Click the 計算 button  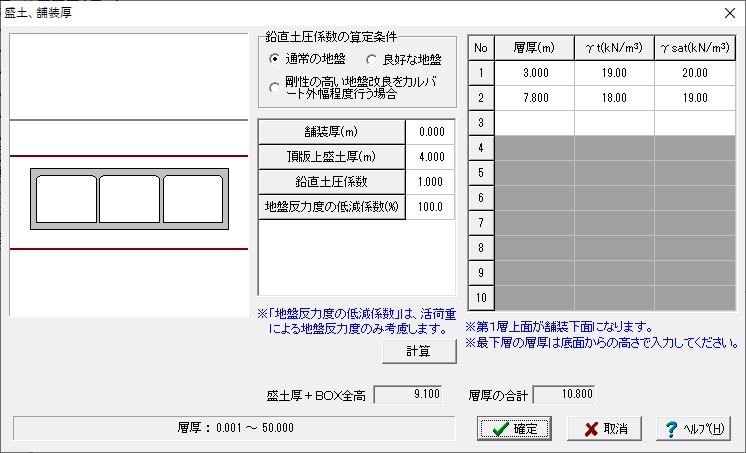419,351
